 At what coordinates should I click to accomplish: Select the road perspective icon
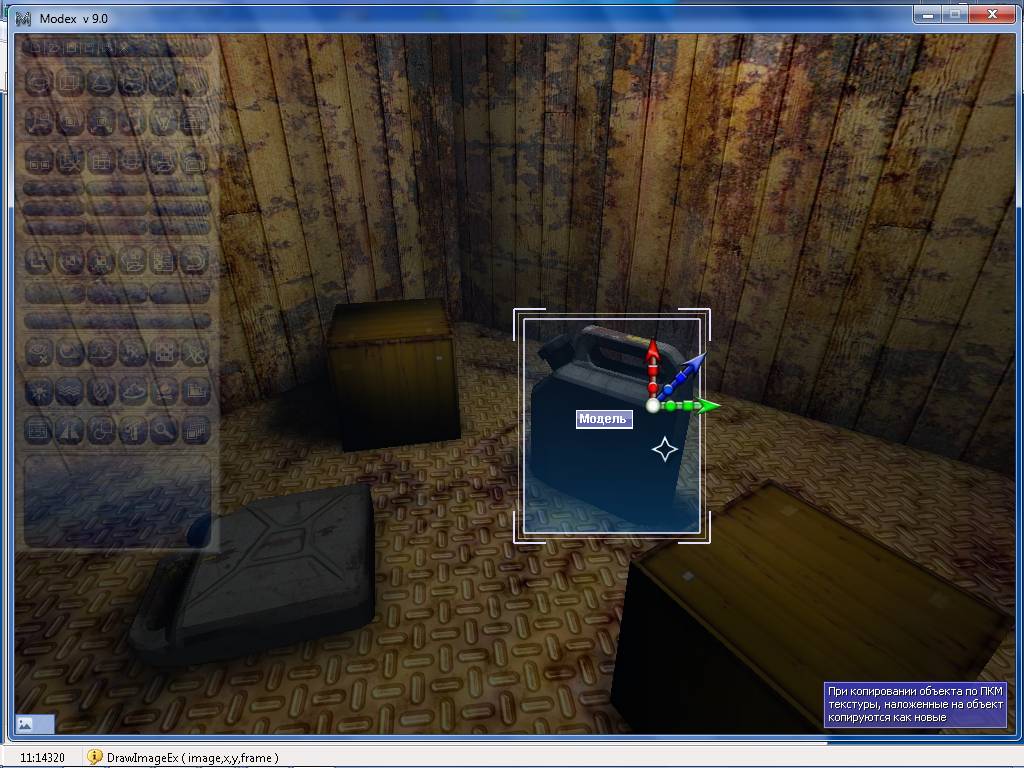coord(69,430)
